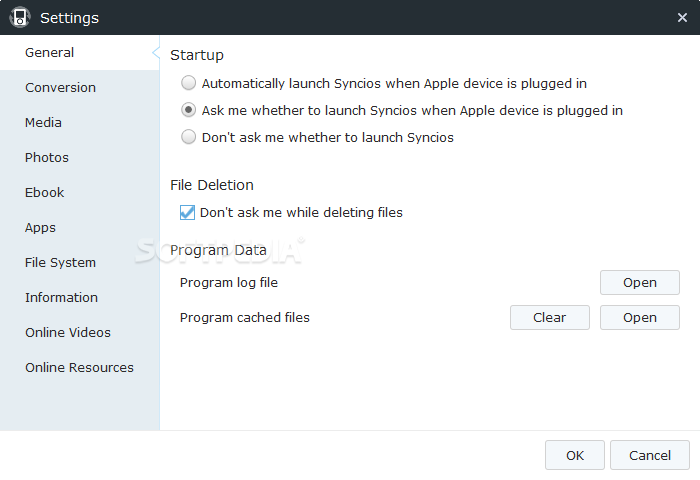Close the Settings dialog
The width and height of the screenshot is (700, 480).
coord(682,17)
